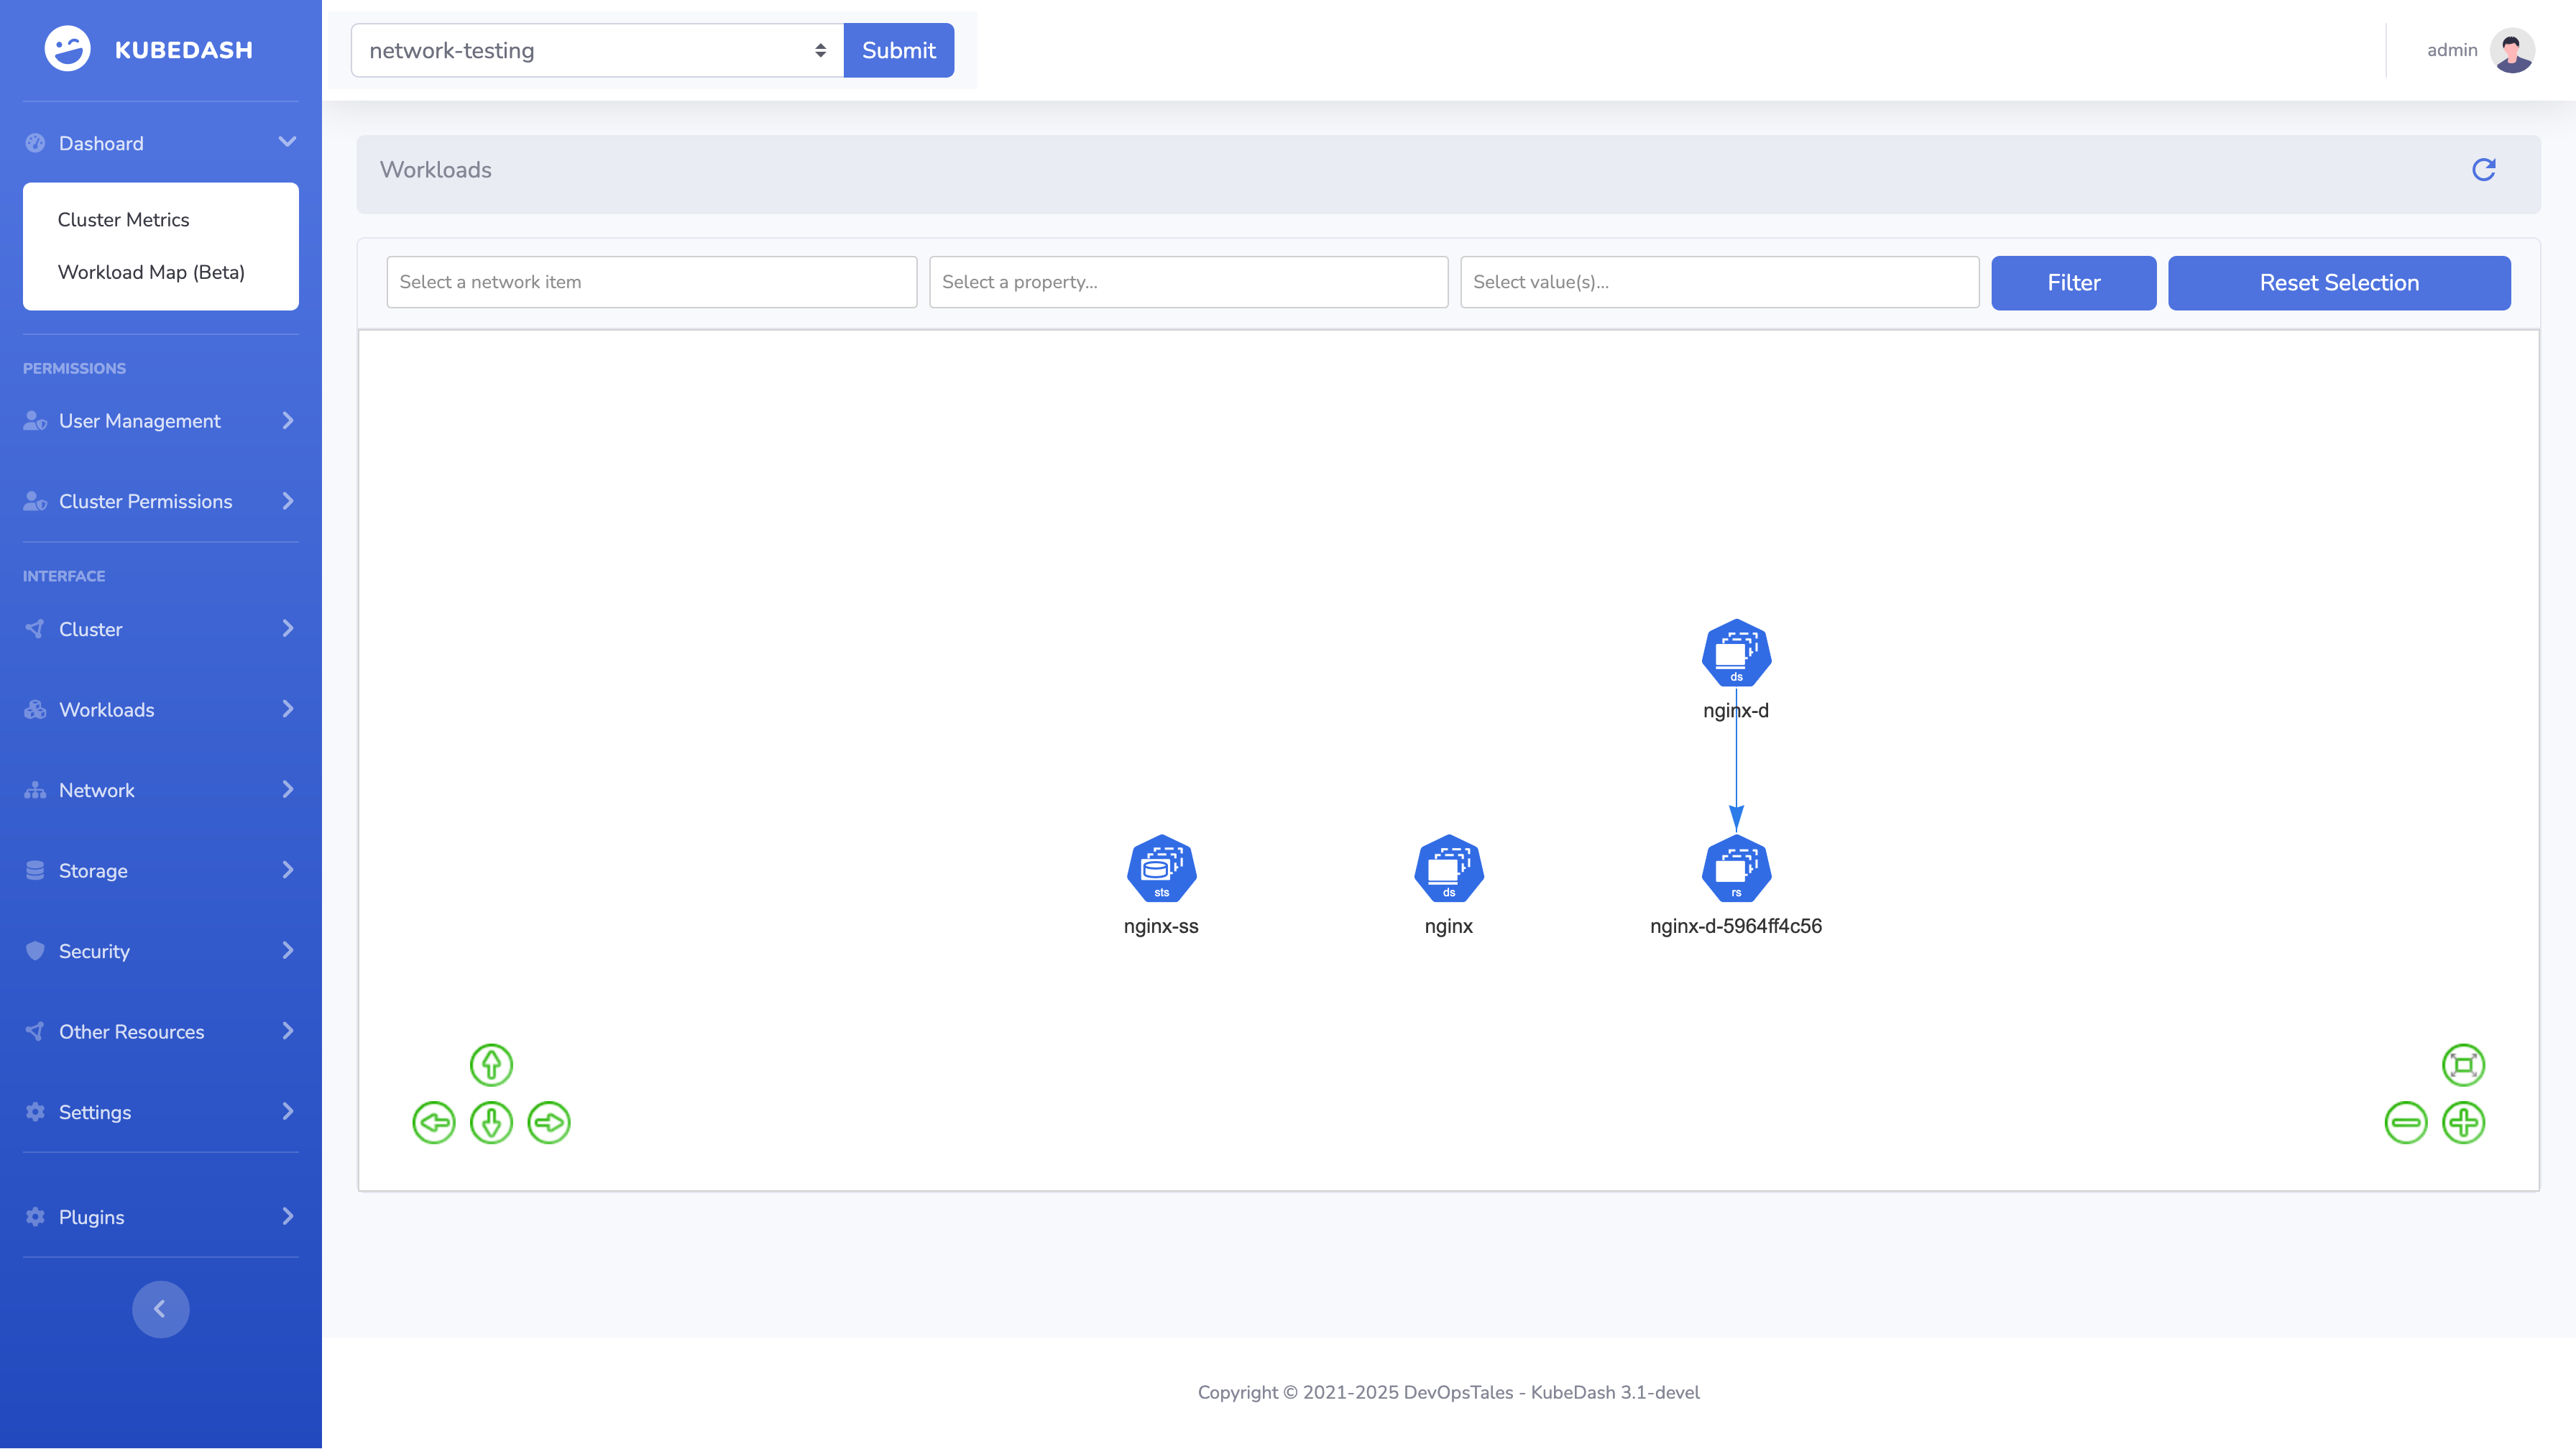
Task: Click the admin user avatar
Action: [x=2511, y=50]
